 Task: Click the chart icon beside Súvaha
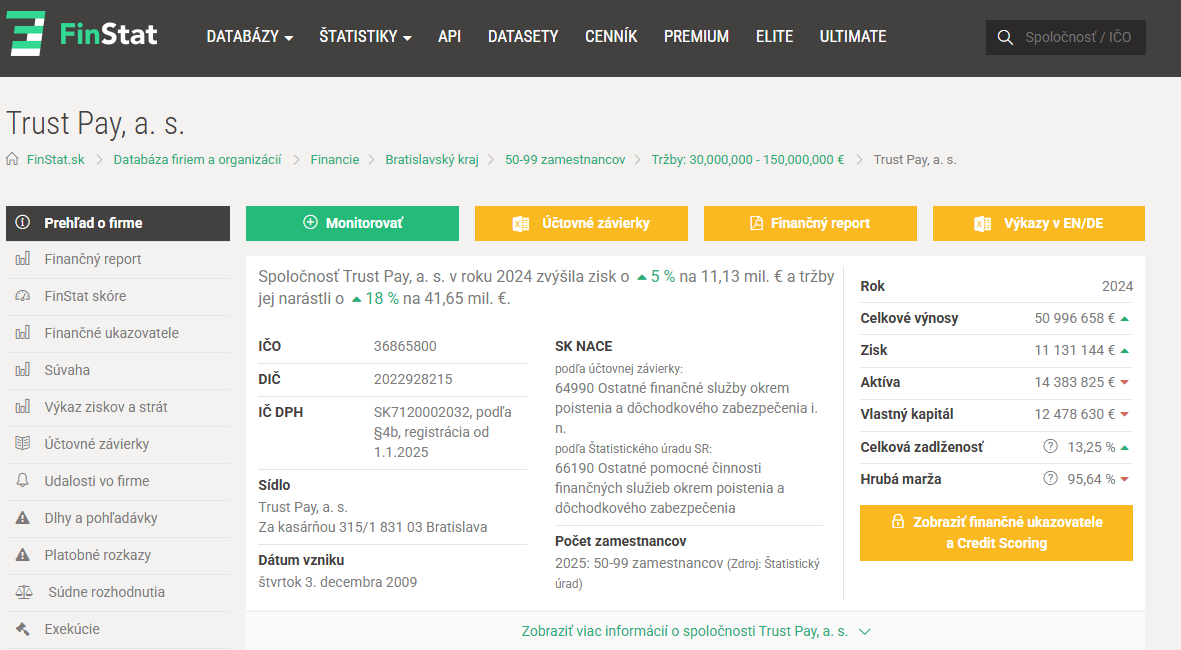[23, 370]
